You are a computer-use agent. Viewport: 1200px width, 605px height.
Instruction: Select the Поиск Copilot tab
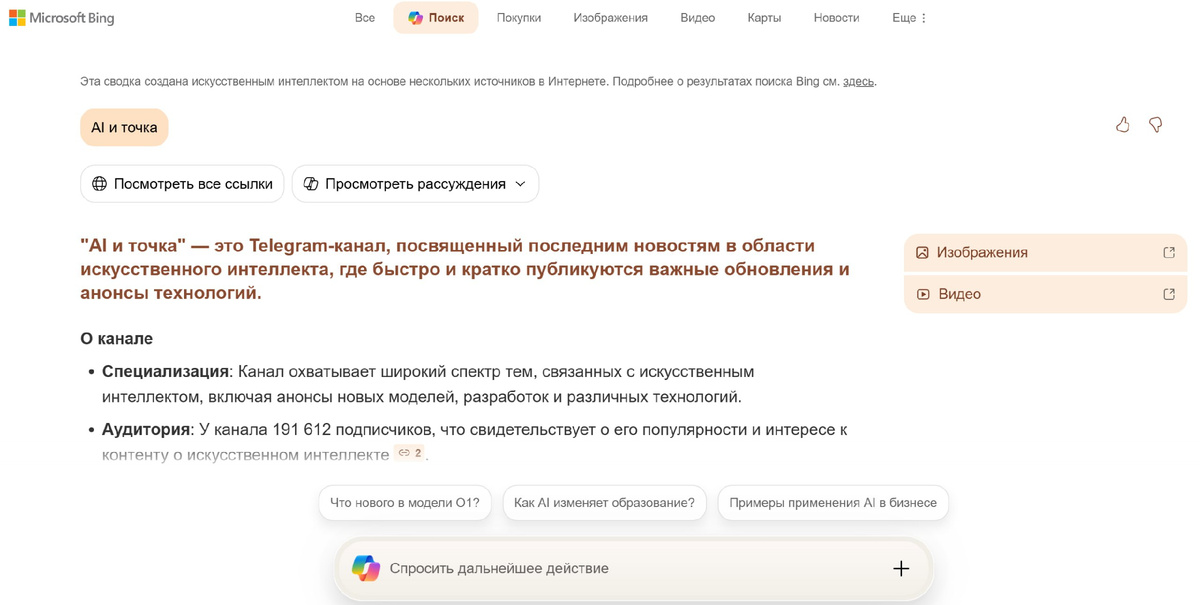click(435, 18)
